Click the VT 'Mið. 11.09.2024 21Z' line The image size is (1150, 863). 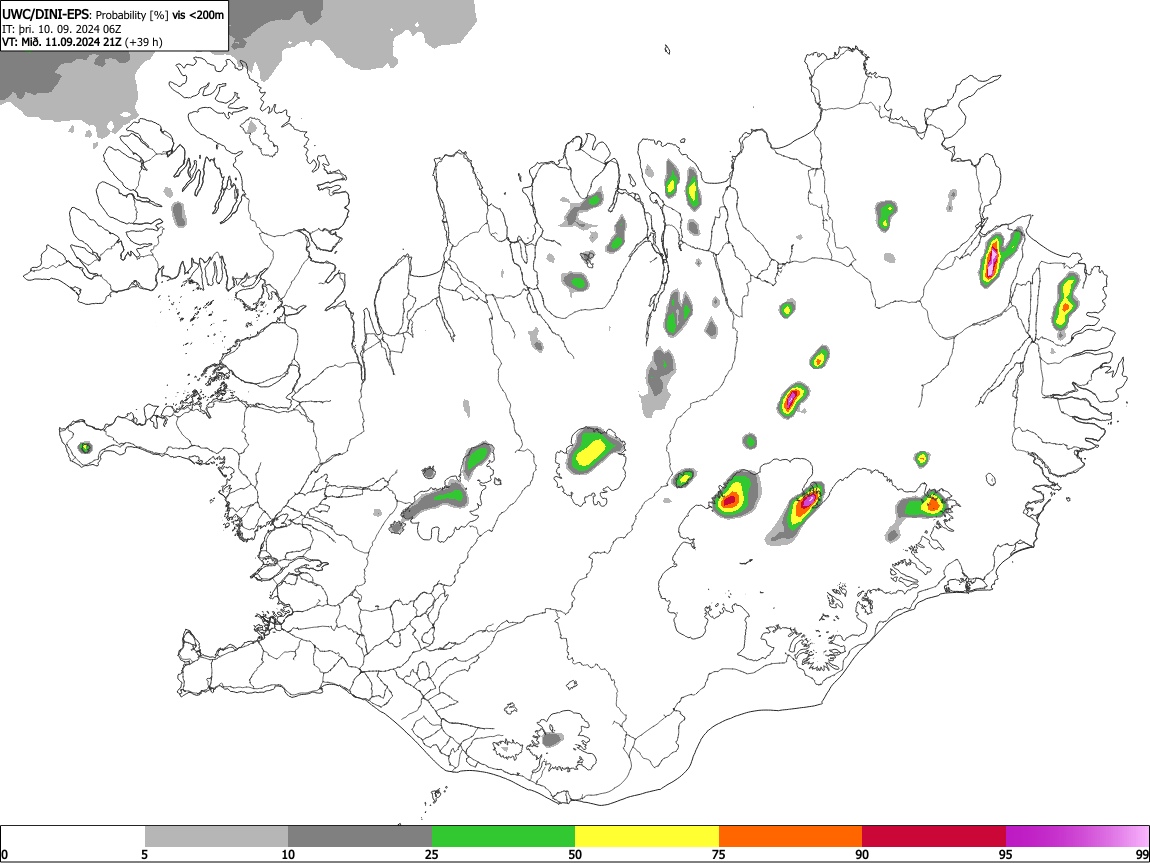(62, 42)
